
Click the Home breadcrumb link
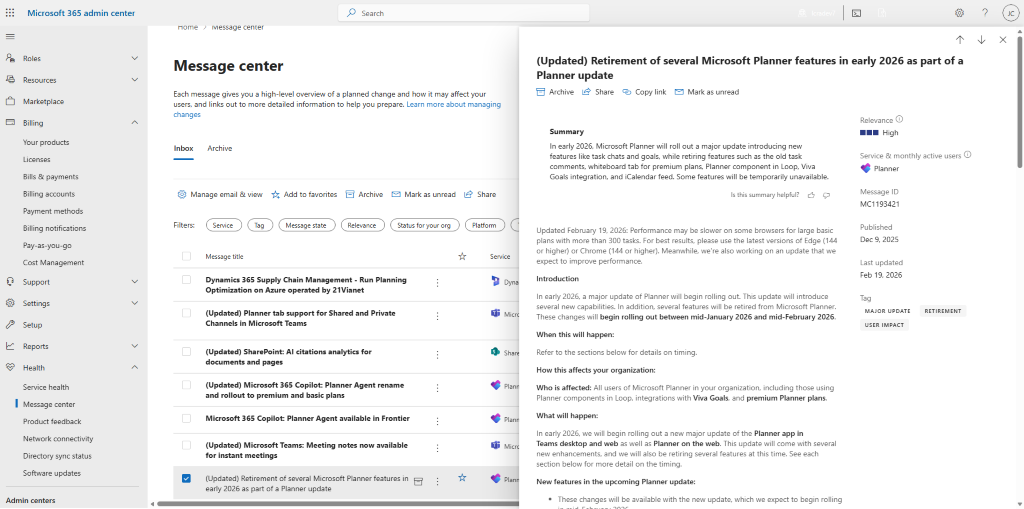tap(188, 27)
